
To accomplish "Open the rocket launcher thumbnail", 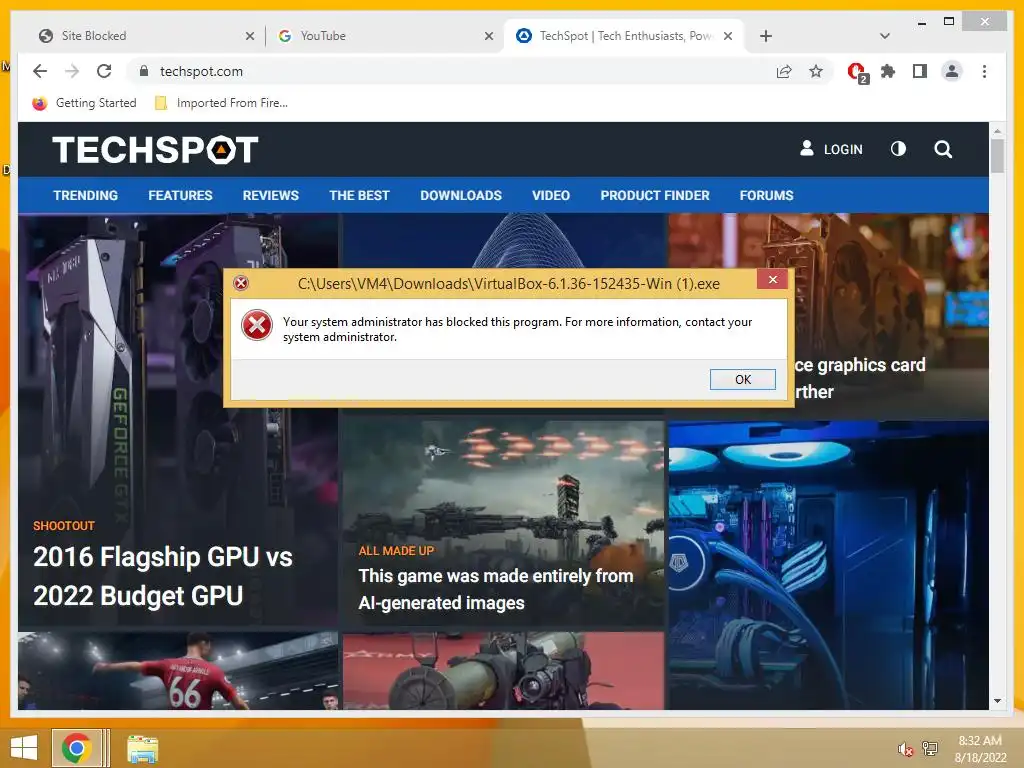I will pyautogui.click(x=503, y=671).
